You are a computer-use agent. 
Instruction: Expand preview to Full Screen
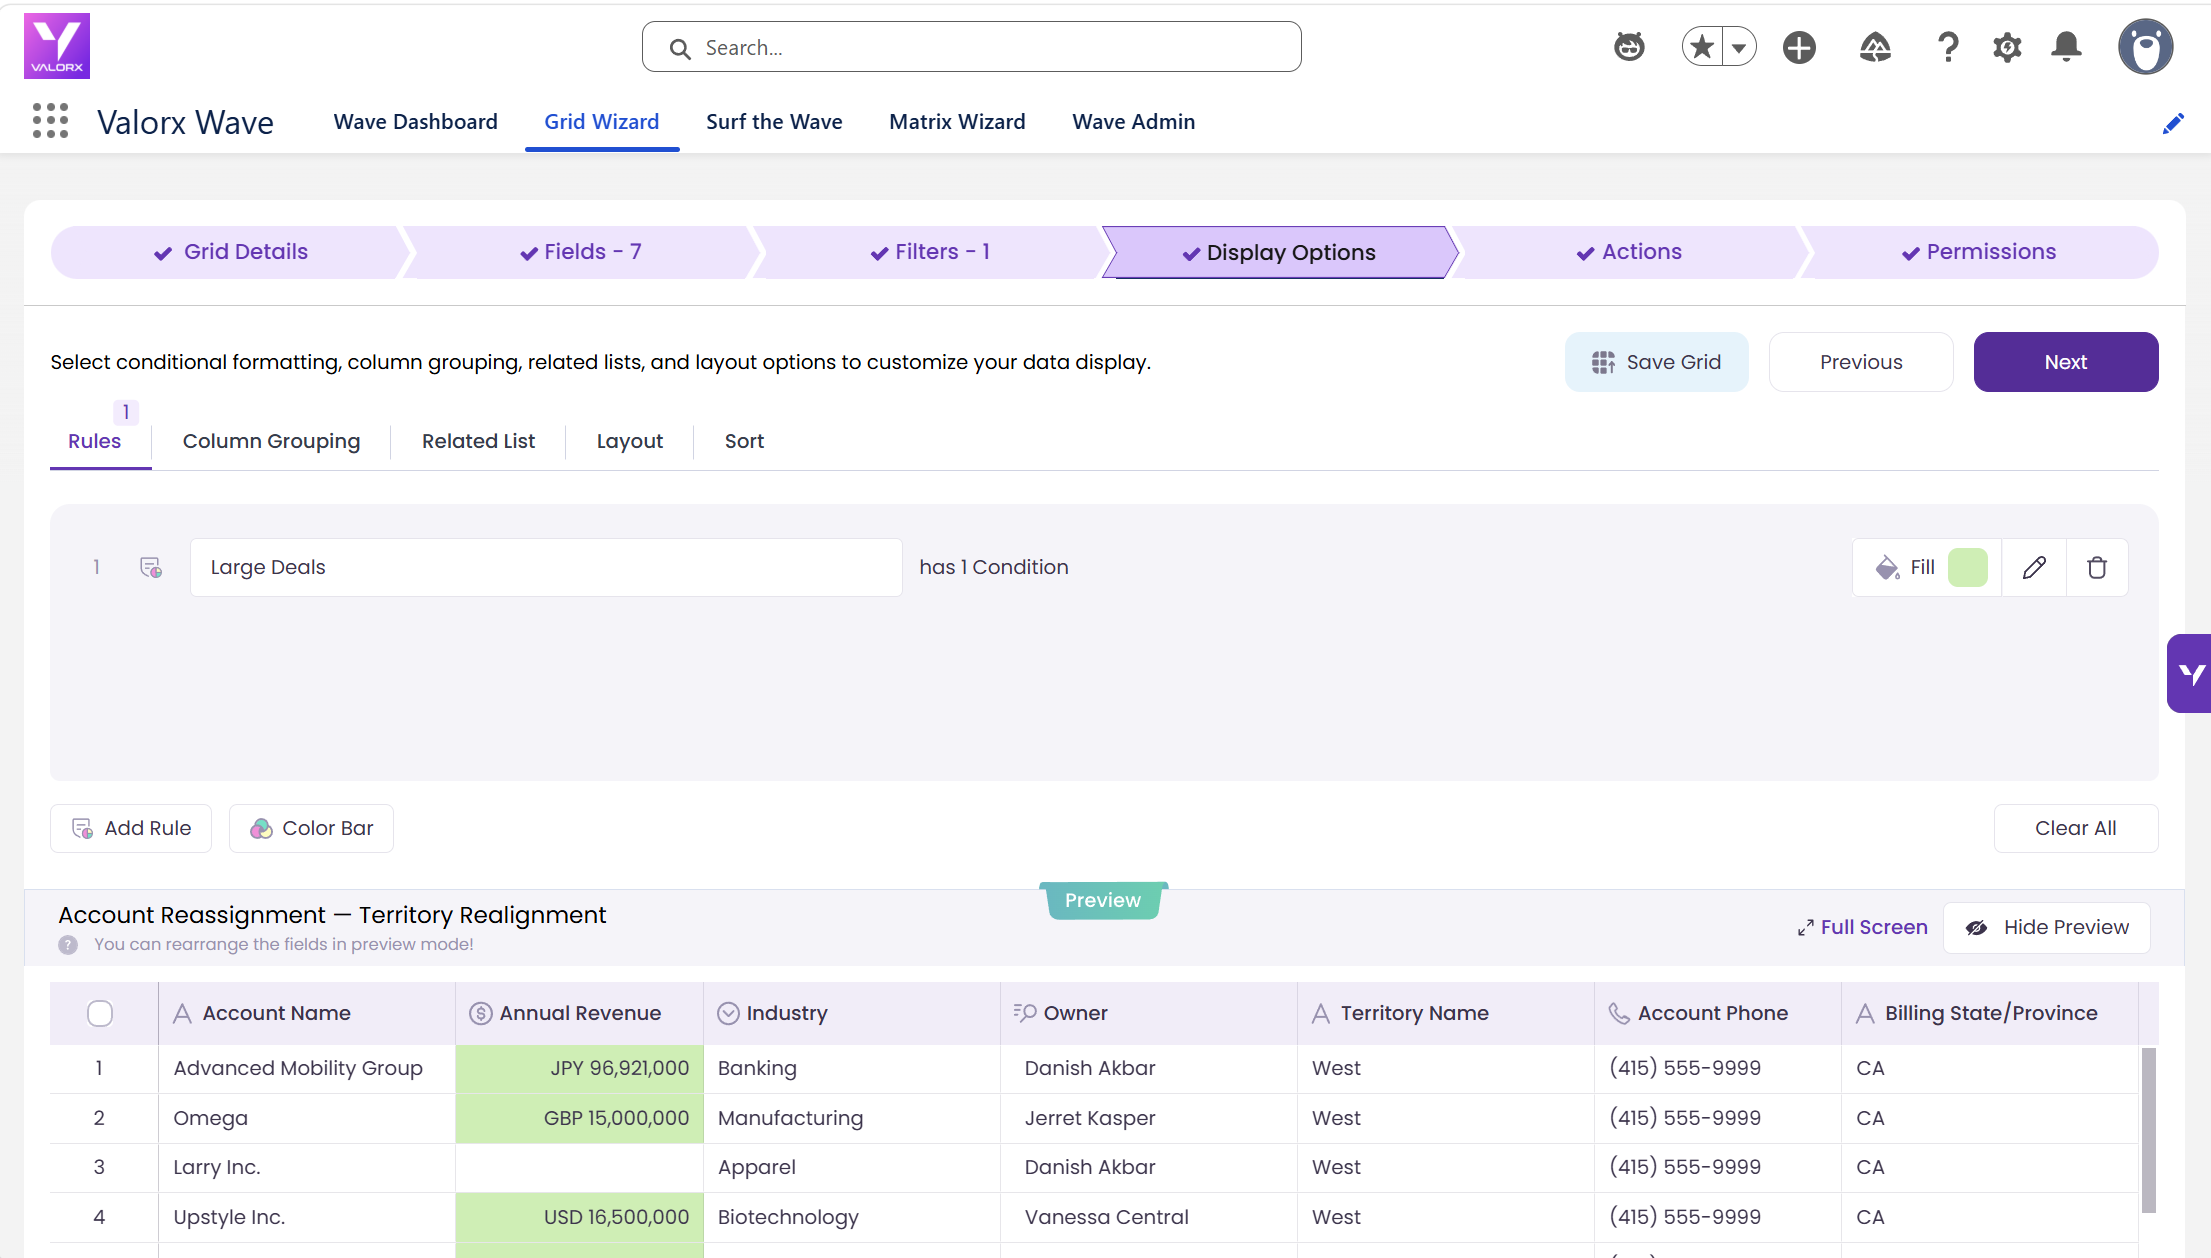click(x=1862, y=927)
